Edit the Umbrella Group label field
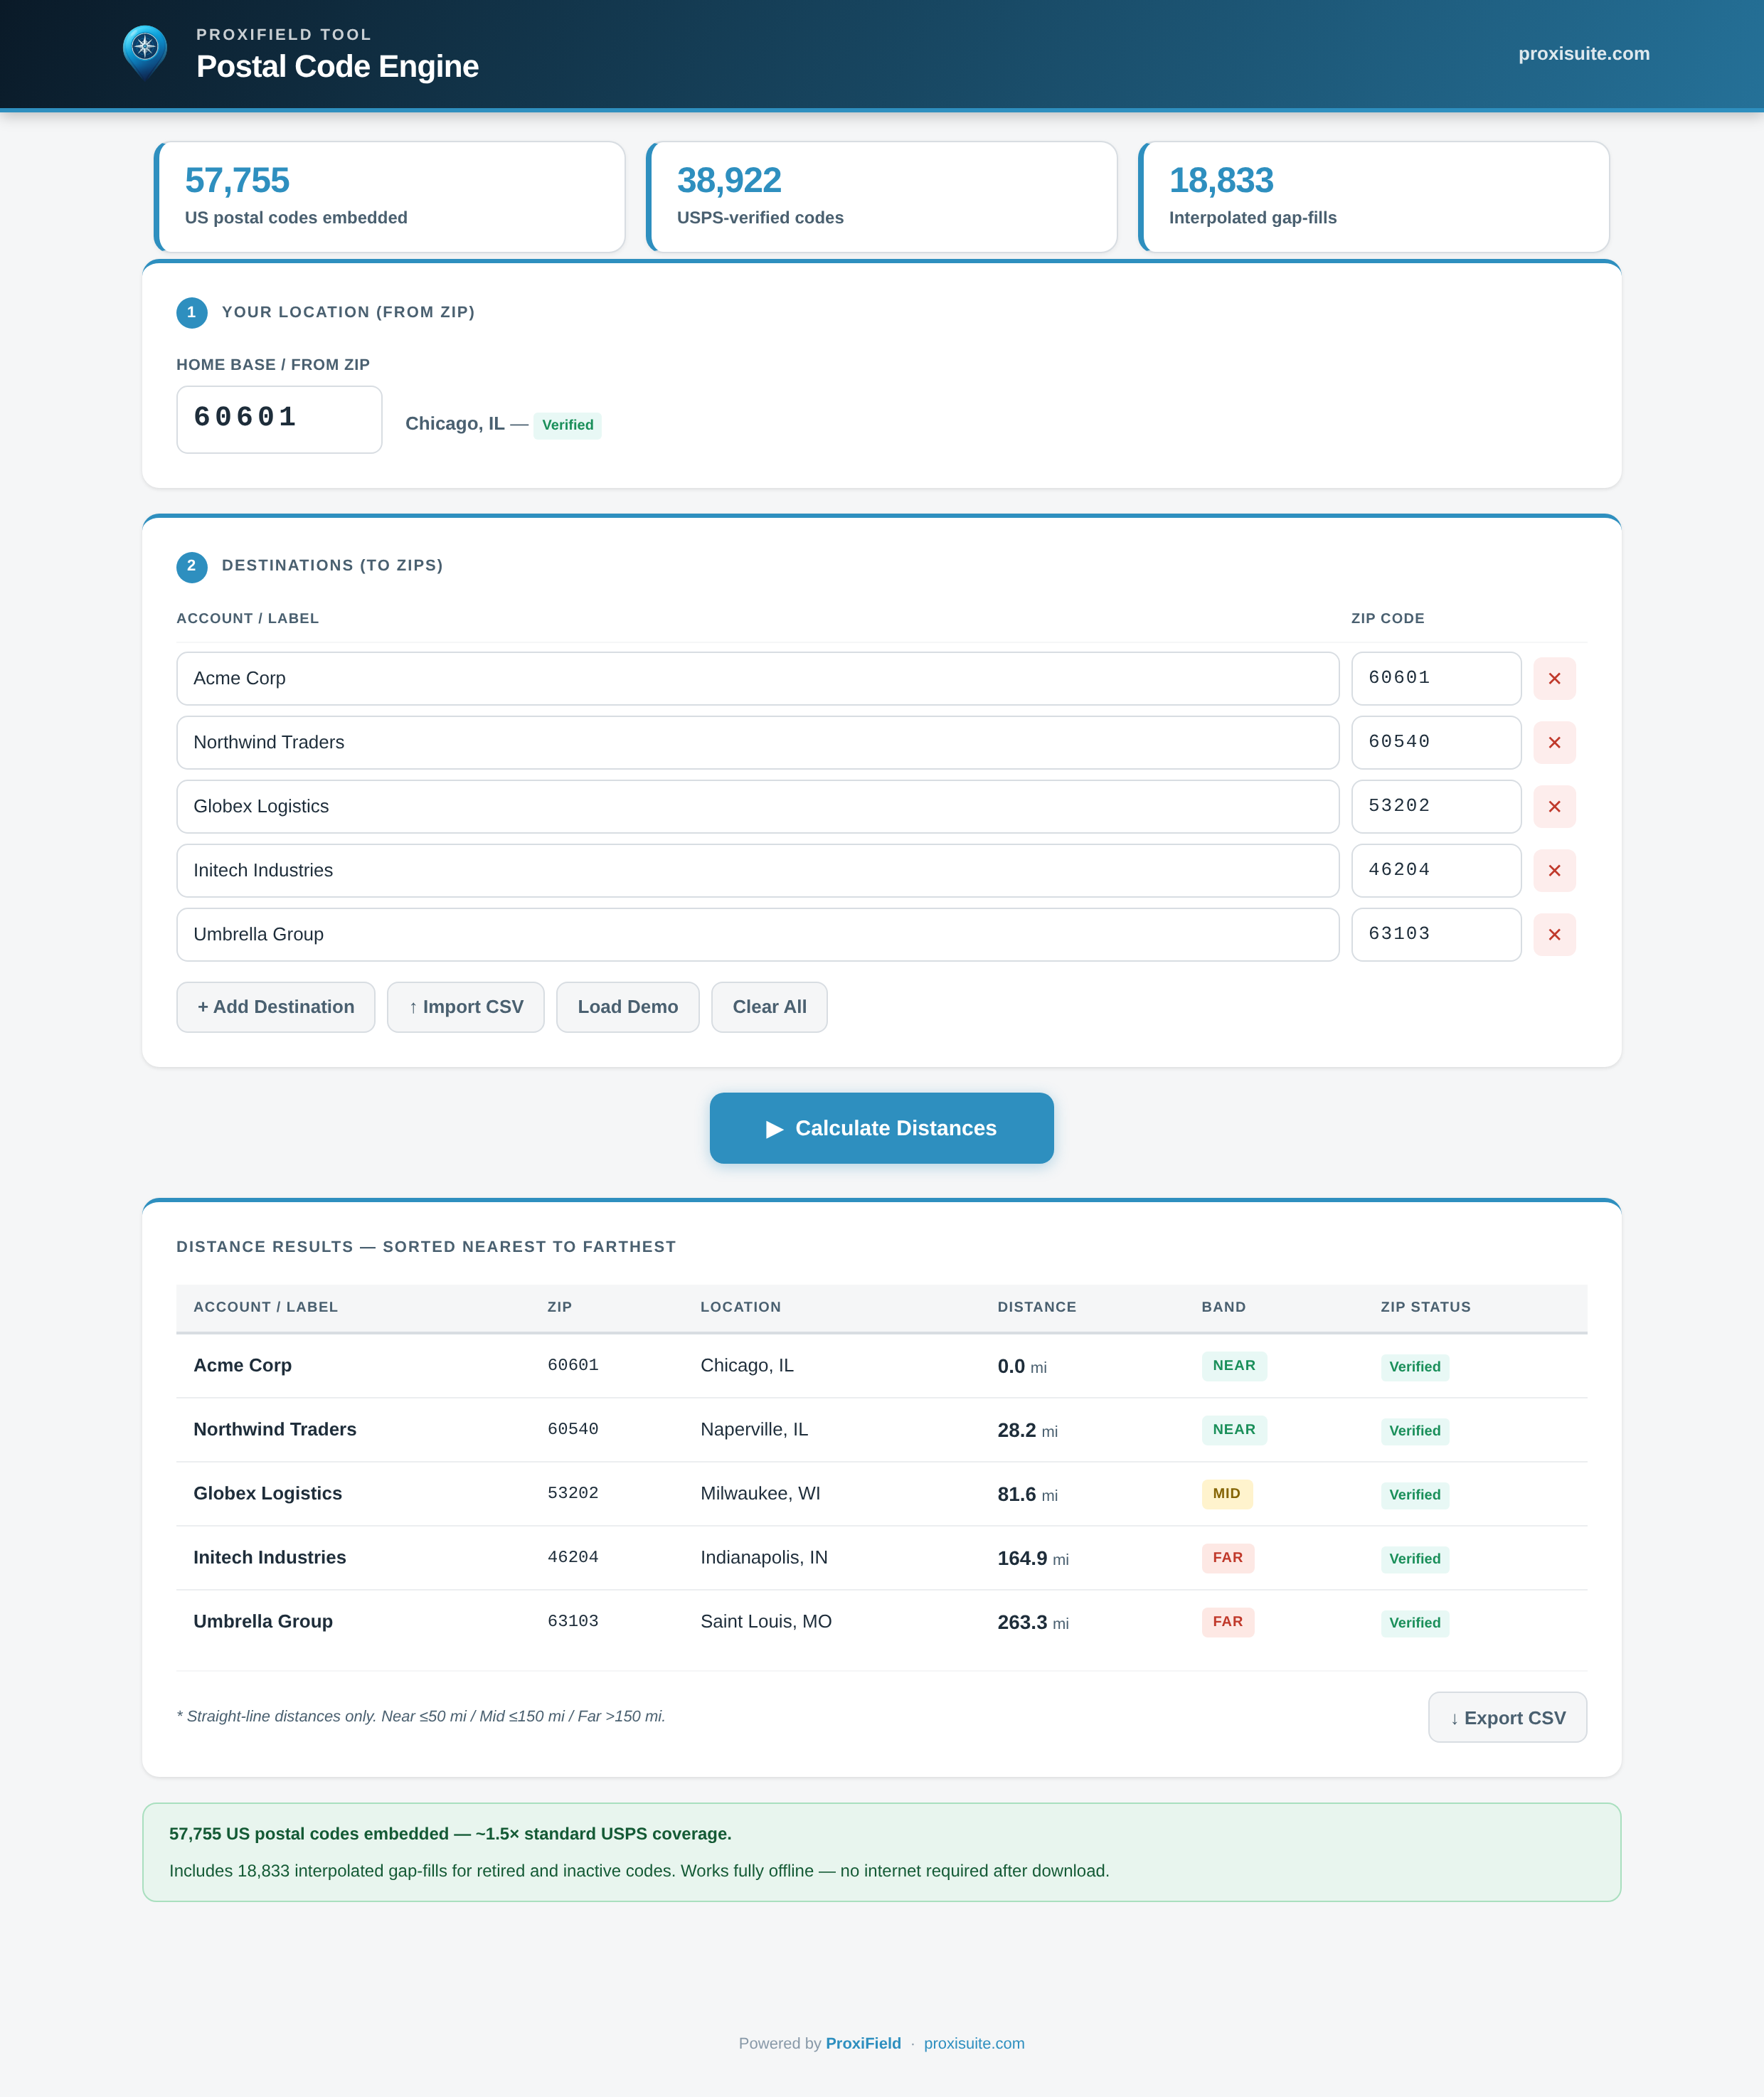The height and width of the screenshot is (2097, 1764). click(757, 935)
